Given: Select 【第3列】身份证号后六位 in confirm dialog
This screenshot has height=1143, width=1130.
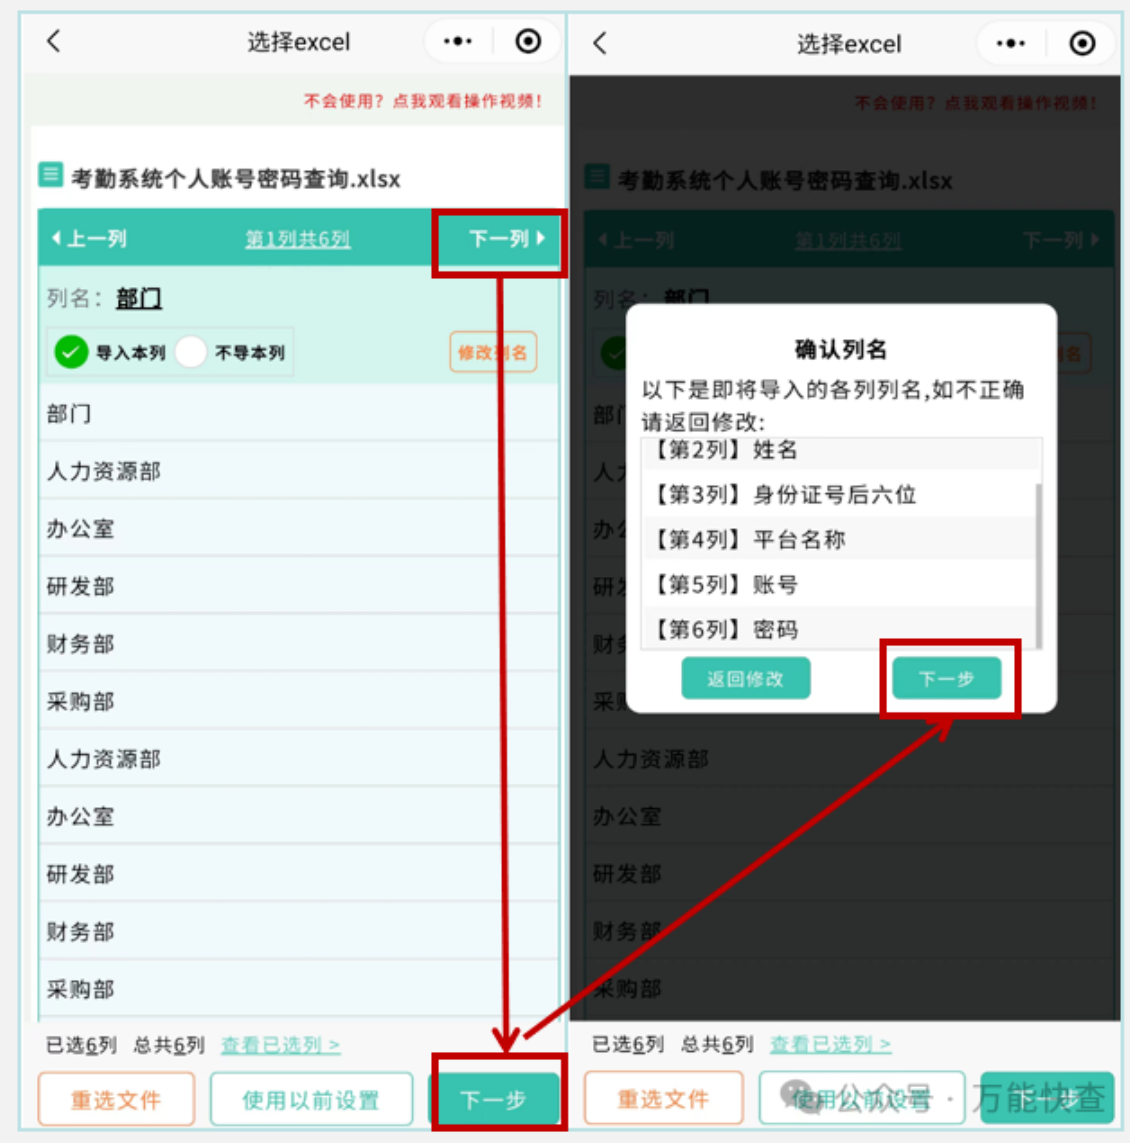Looking at the screenshot, I should pyautogui.click(x=841, y=495).
